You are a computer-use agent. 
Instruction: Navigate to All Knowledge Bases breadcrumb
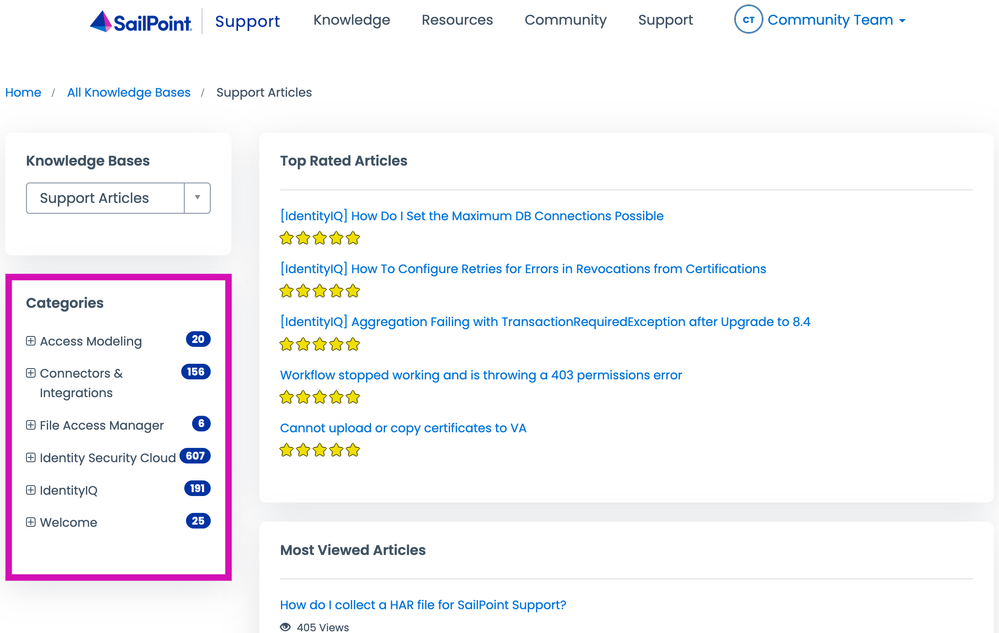click(x=128, y=92)
